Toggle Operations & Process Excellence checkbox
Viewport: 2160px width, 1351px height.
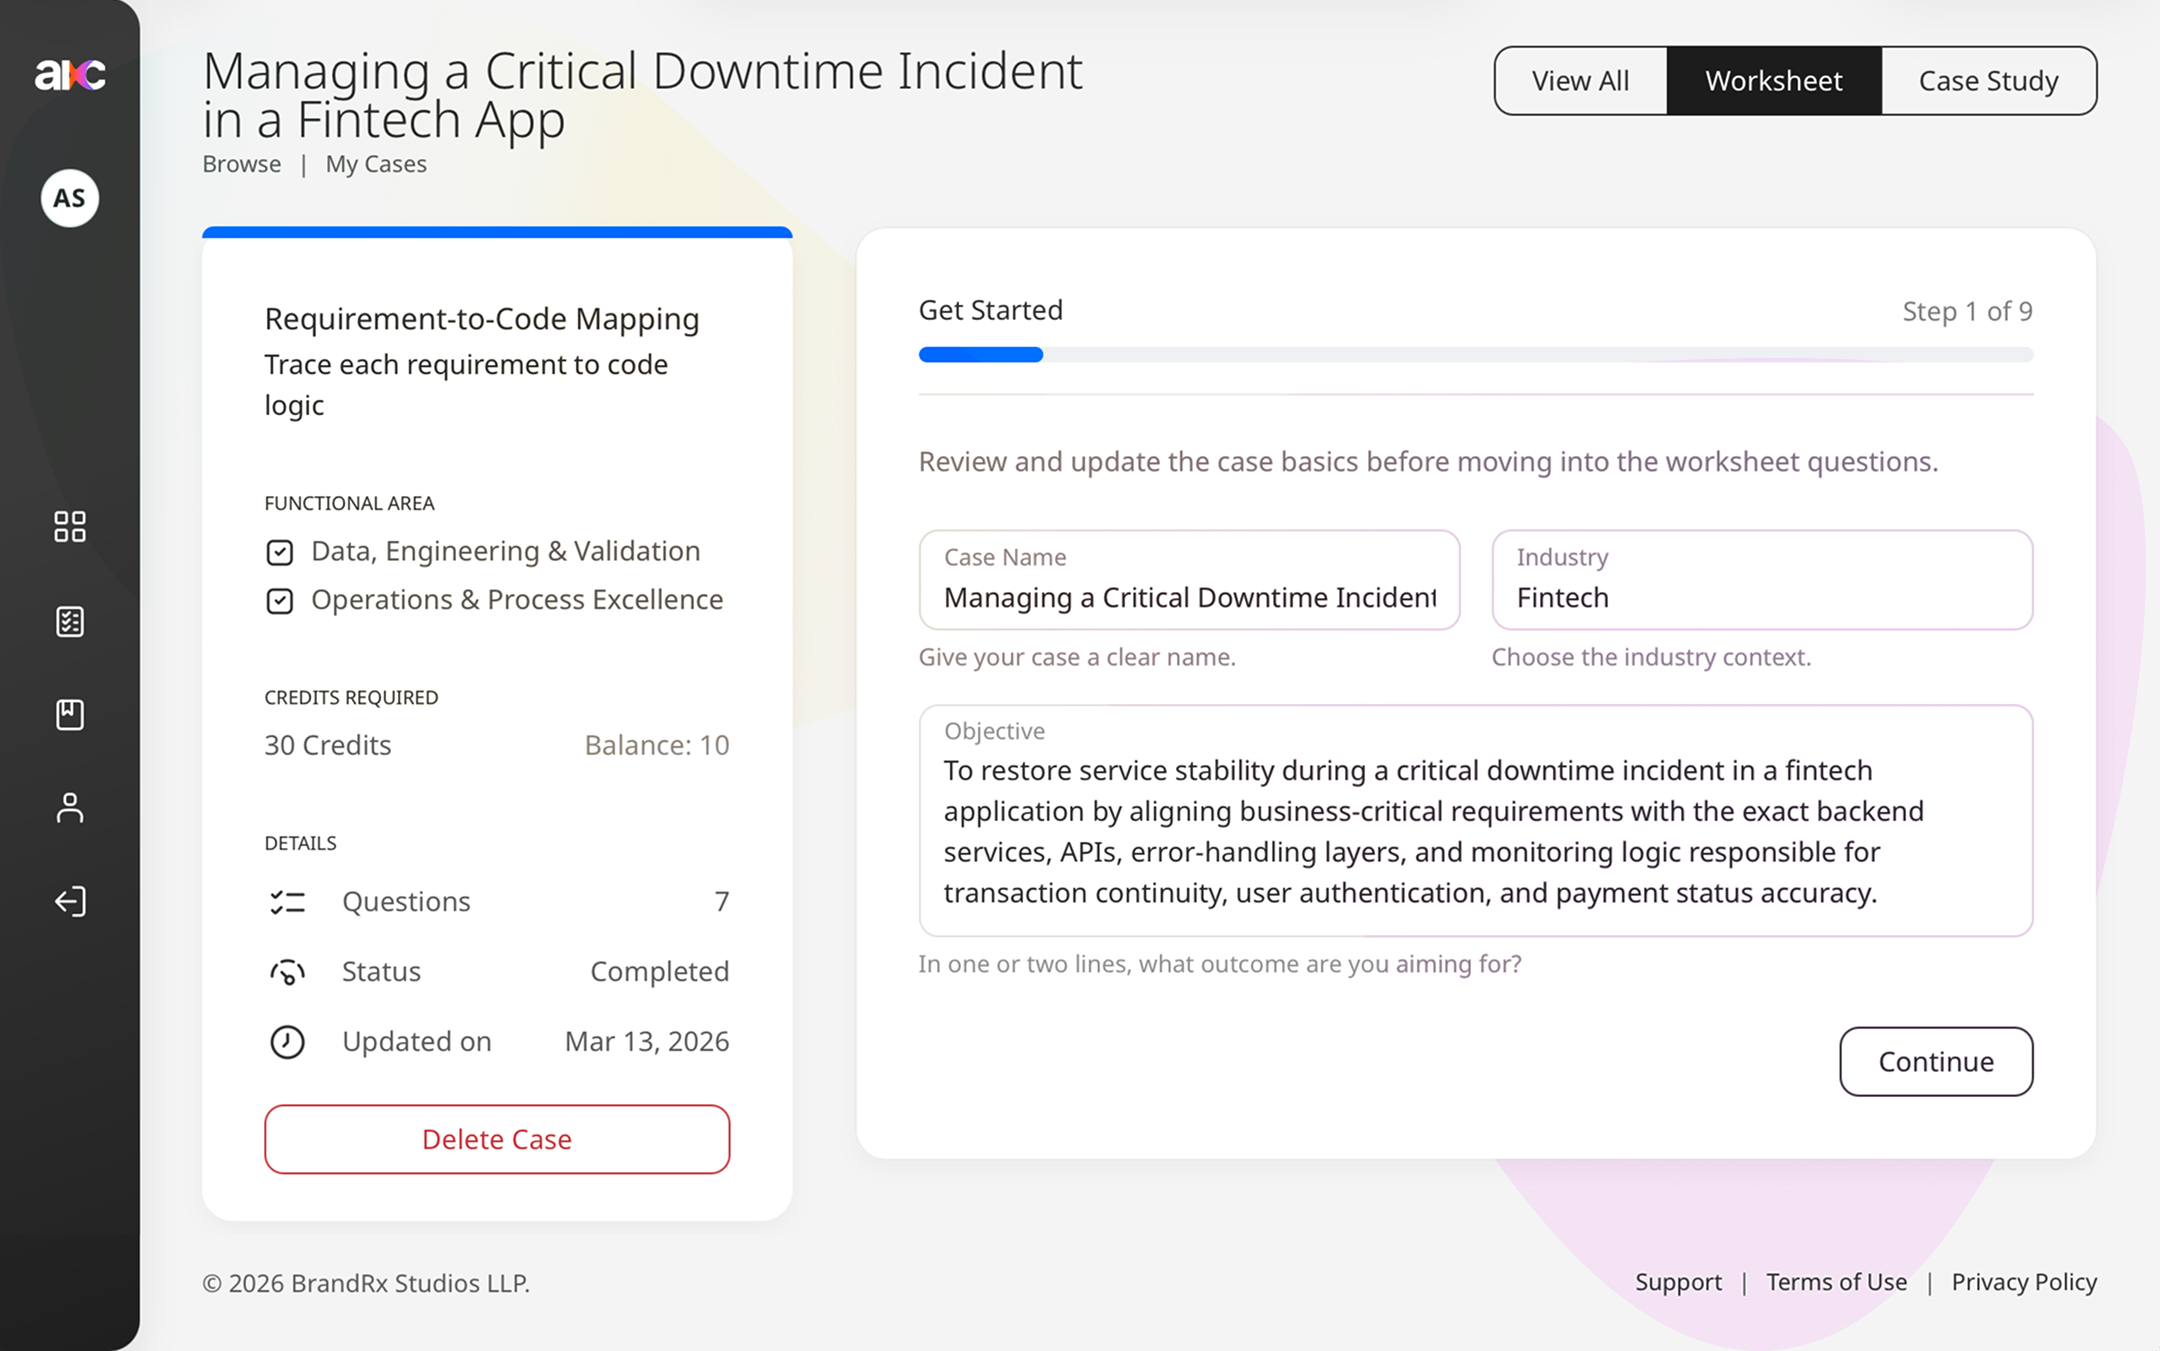(x=280, y=600)
